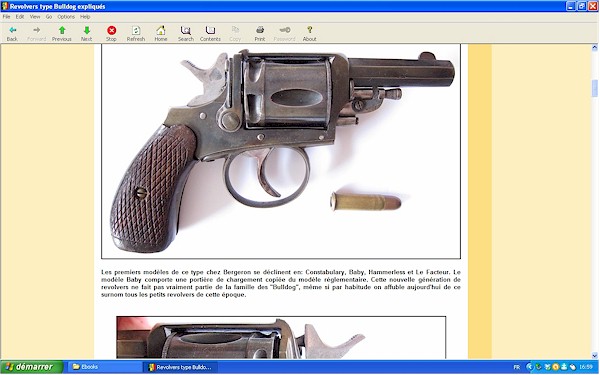Click the revolver and cartridge photo

(281, 151)
